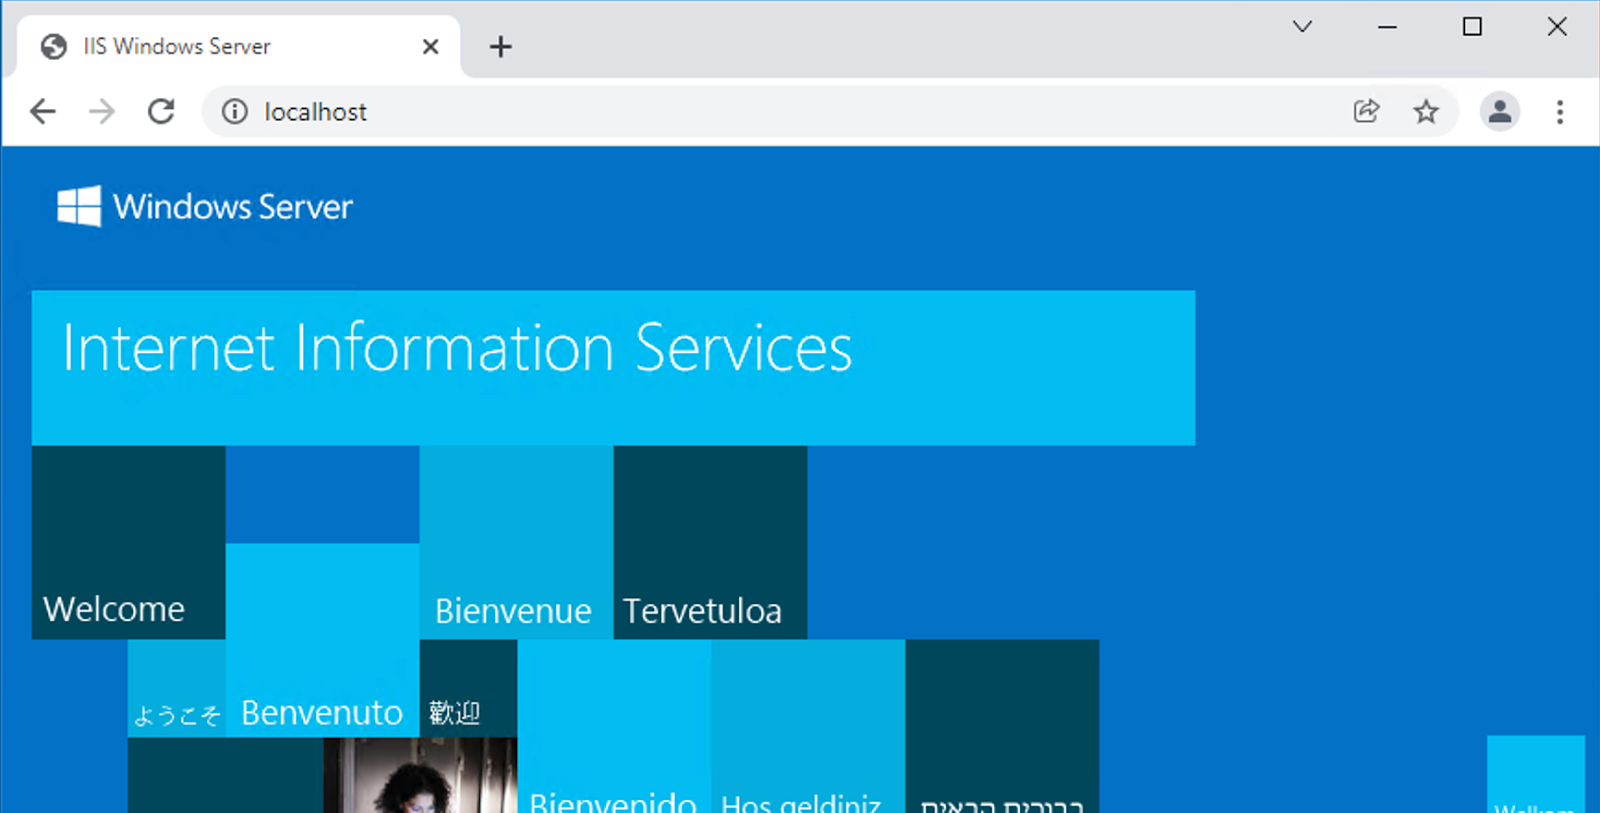Click the forward navigation arrow

click(102, 111)
